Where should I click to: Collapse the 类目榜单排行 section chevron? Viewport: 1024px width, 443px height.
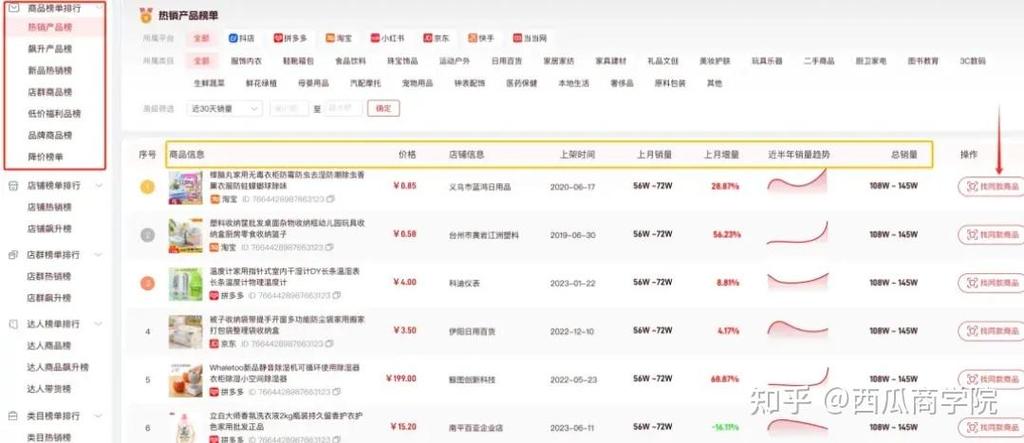point(99,416)
